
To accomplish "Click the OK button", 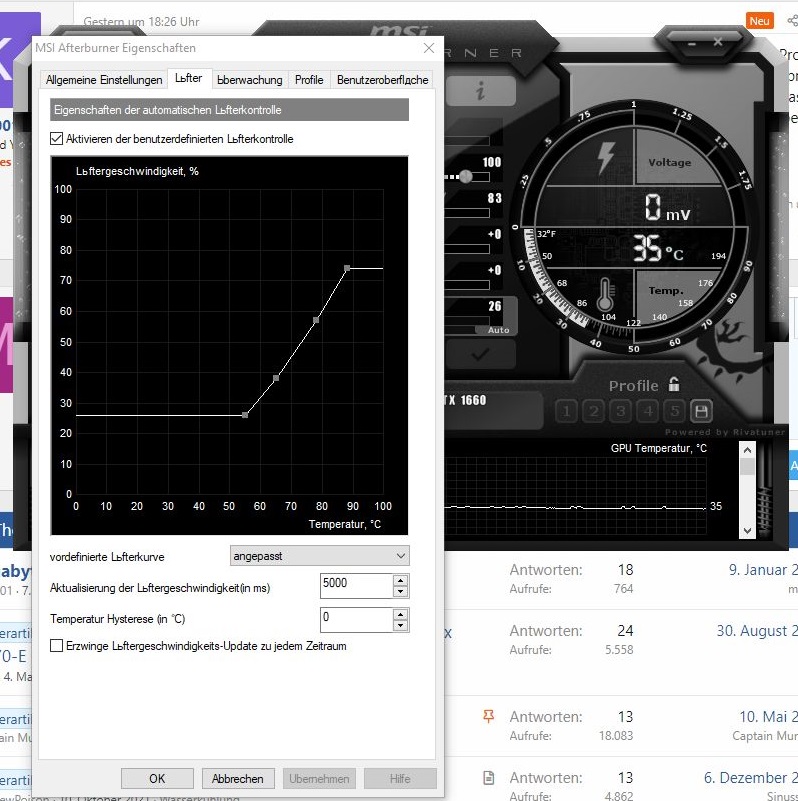I will point(157,779).
